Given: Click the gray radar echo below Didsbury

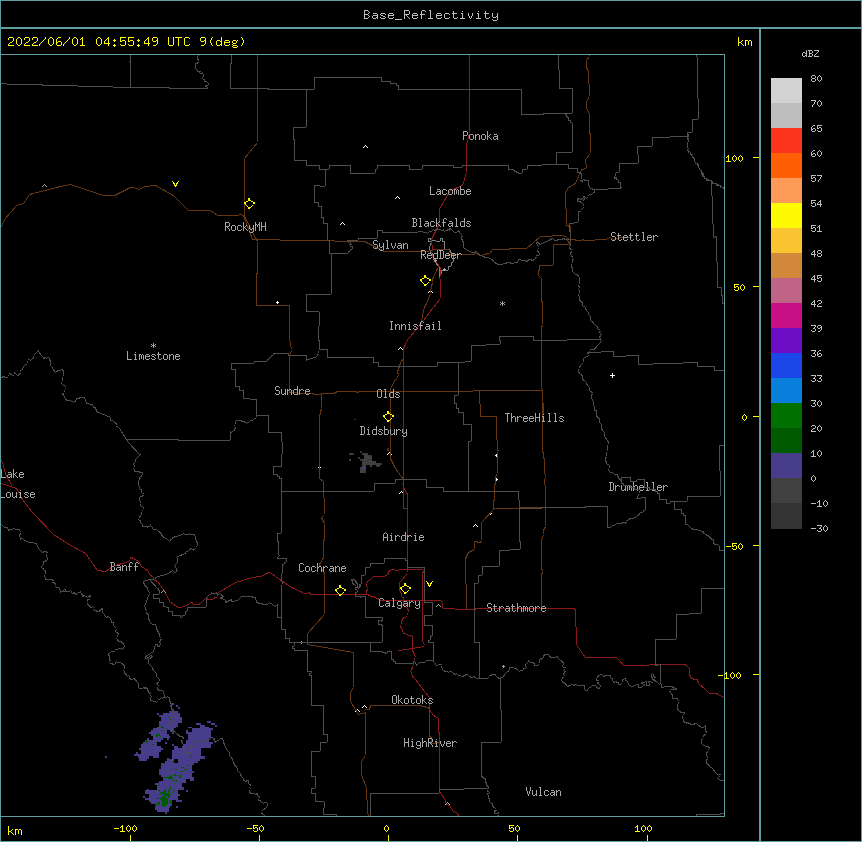Looking at the screenshot, I should 366,462.
